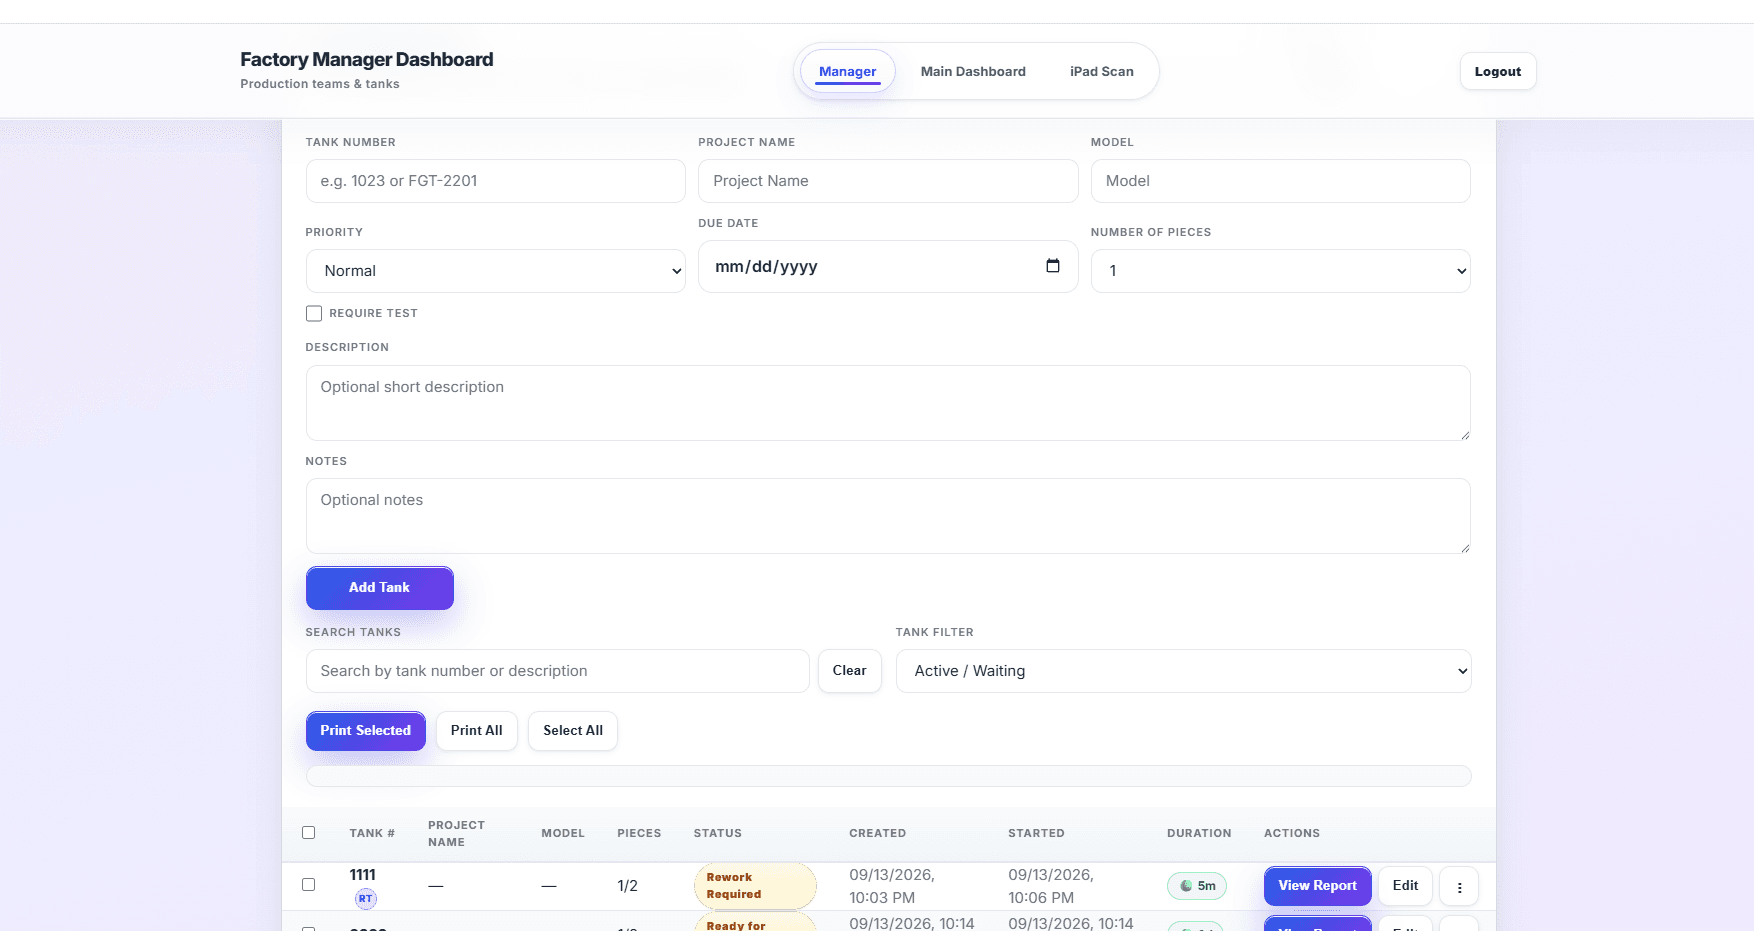Switch to the Manager tab

pyautogui.click(x=848, y=72)
